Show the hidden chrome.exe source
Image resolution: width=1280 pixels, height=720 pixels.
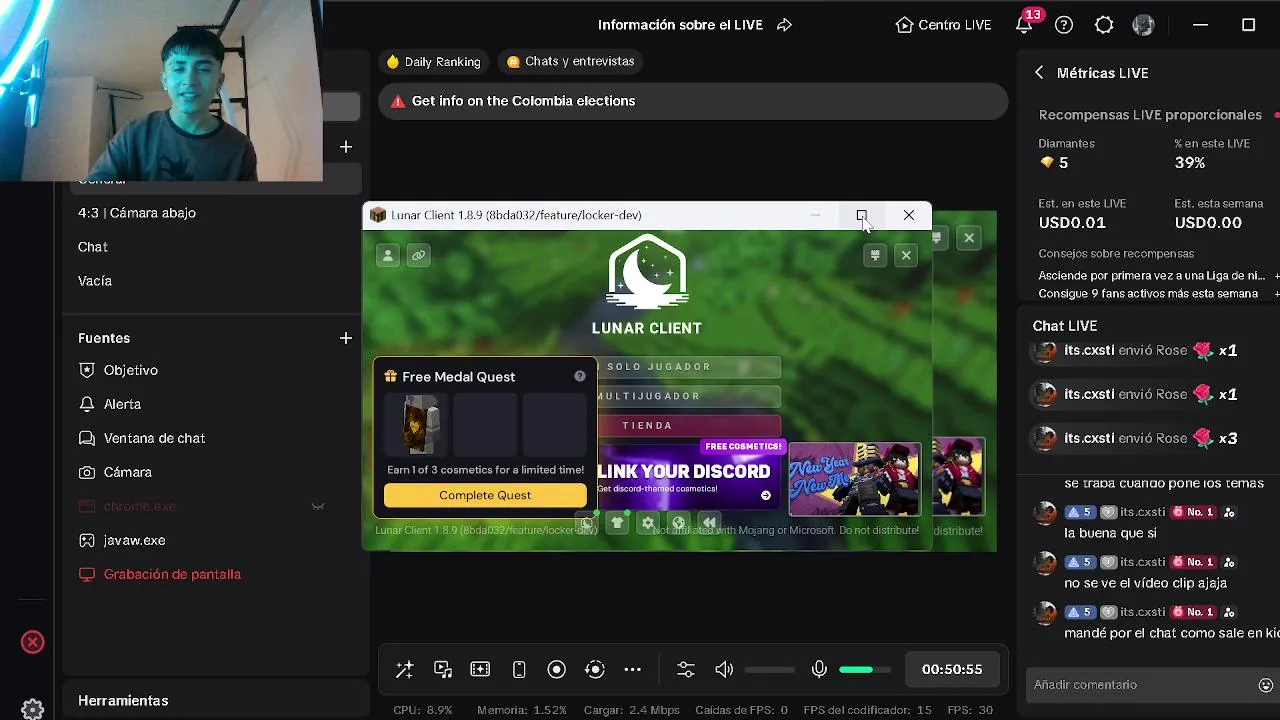pyautogui.click(x=318, y=506)
